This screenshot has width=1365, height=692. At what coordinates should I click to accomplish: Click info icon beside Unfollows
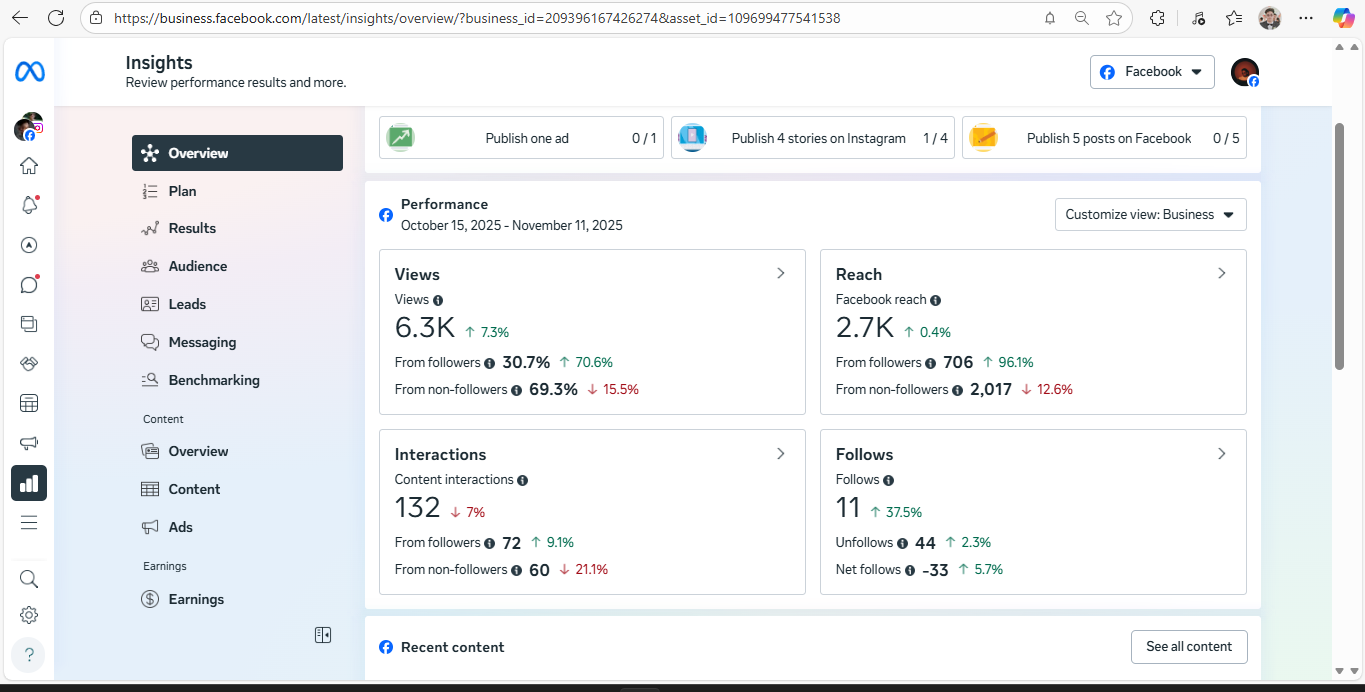pyautogui.click(x=903, y=543)
